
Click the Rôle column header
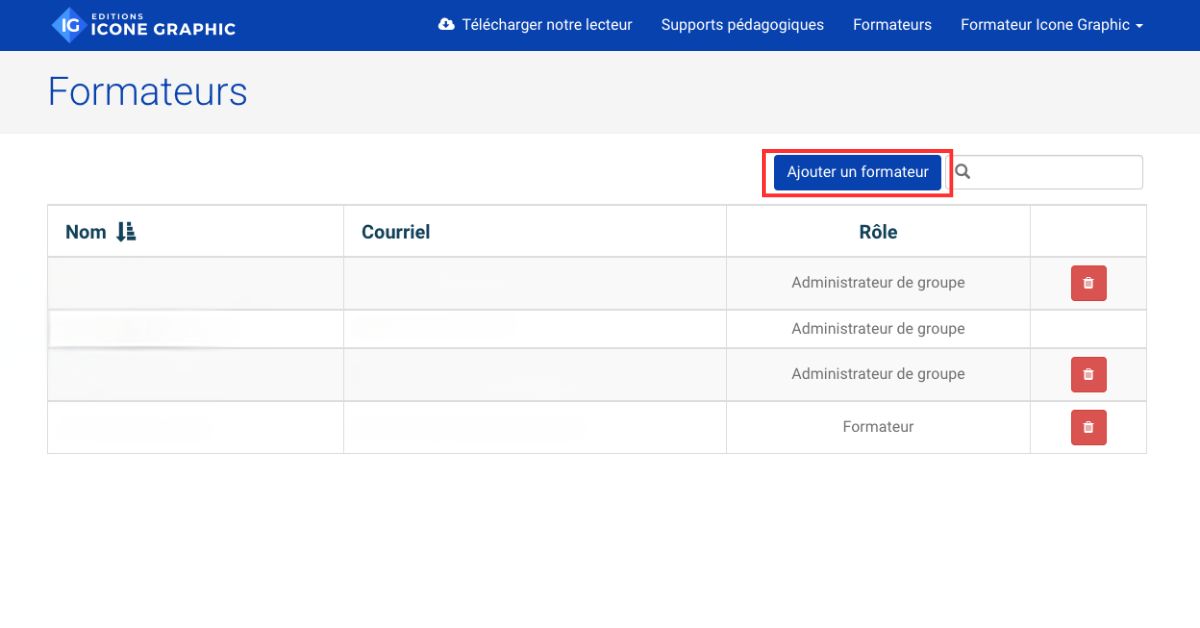[x=878, y=232]
